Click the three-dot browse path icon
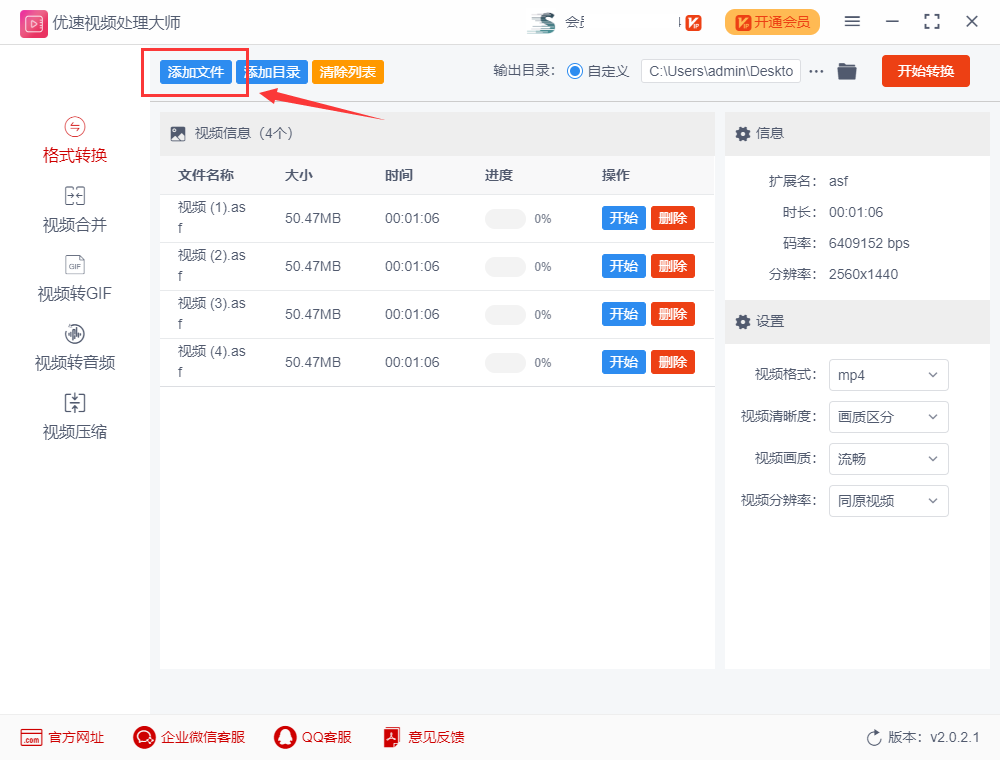The image size is (1000, 760). coord(816,71)
